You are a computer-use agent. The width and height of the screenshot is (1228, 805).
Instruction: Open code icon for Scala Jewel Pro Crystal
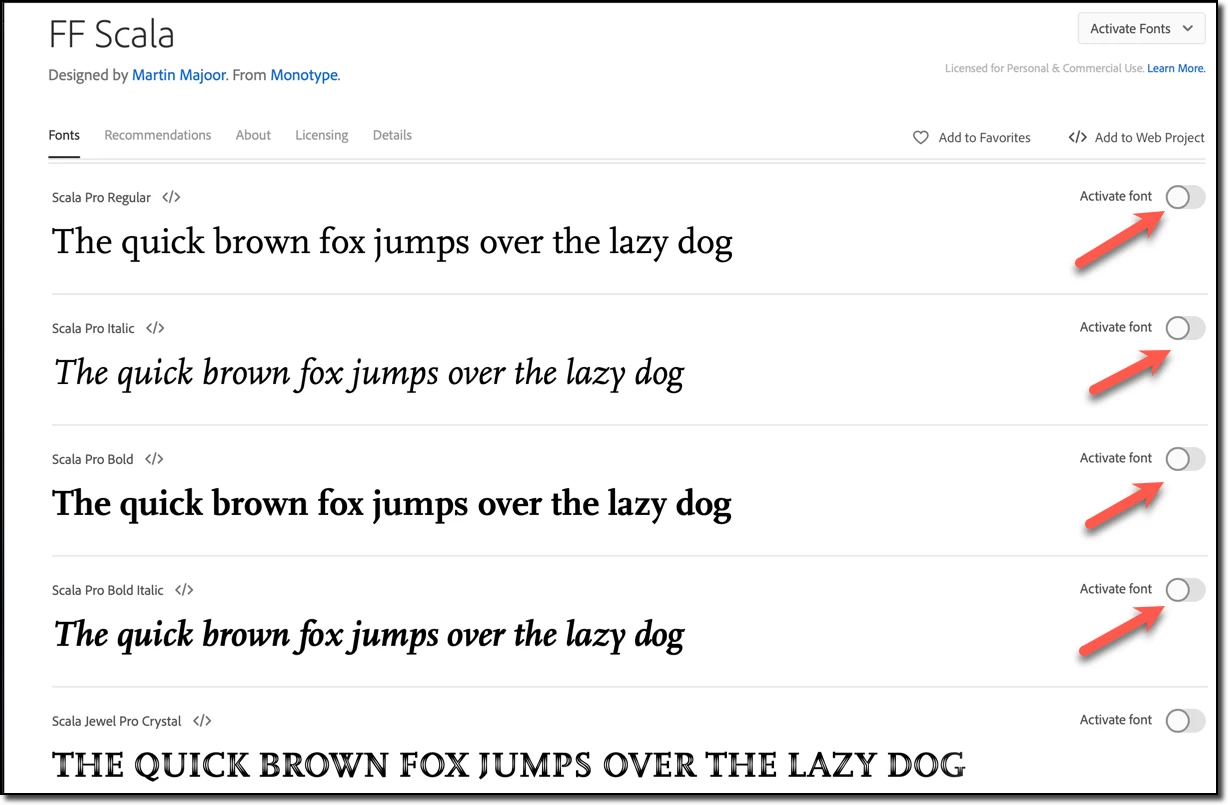202,721
